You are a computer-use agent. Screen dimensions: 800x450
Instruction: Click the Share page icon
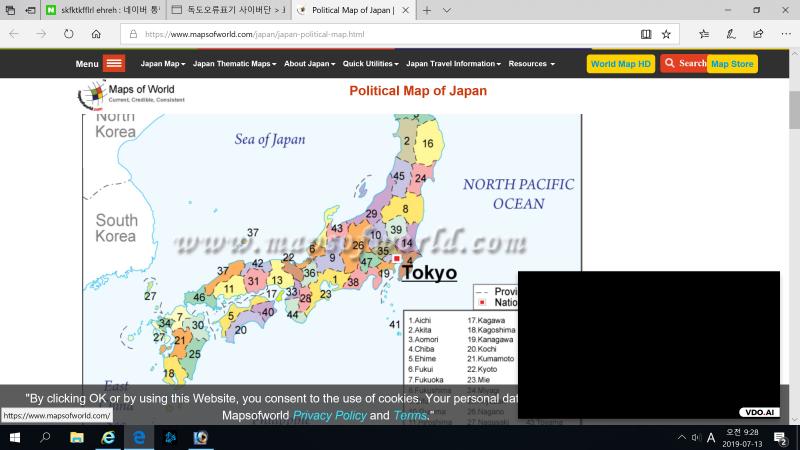click(758, 34)
